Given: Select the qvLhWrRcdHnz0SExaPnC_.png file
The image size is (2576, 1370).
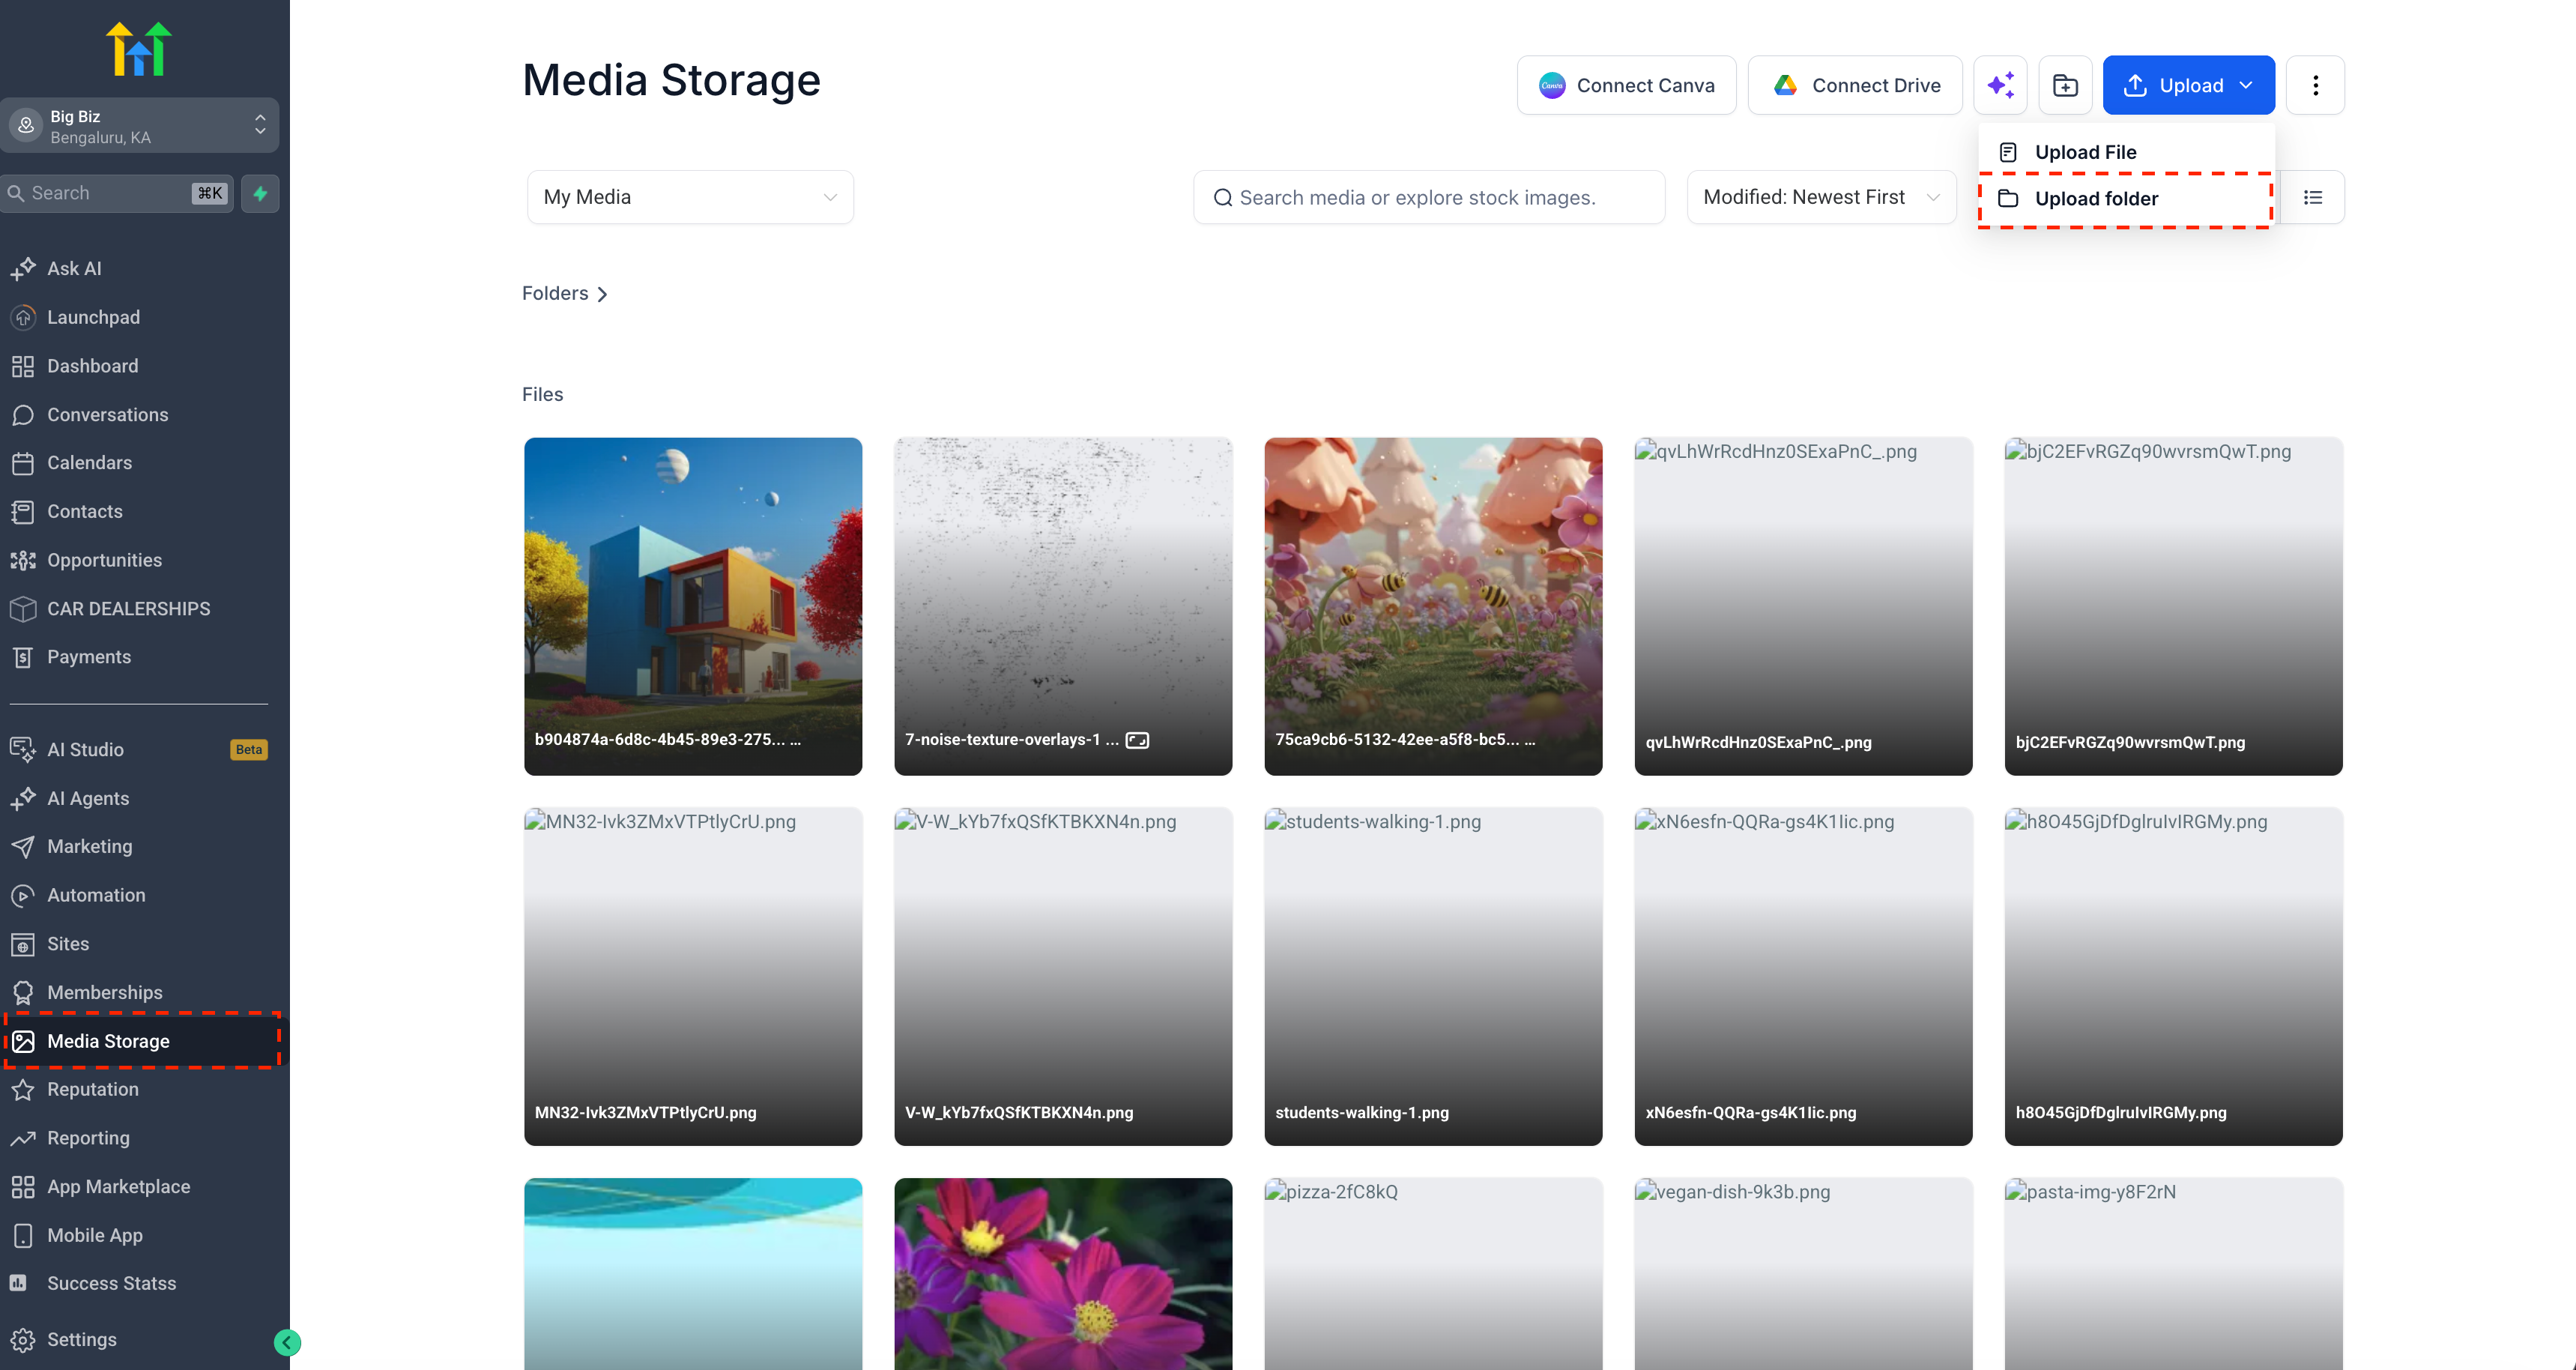Looking at the screenshot, I should [1803, 606].
